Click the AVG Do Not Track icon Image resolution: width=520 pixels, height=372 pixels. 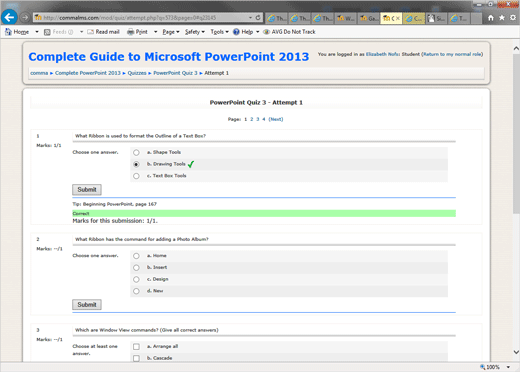pyautogui.click(x=266, y=32)
